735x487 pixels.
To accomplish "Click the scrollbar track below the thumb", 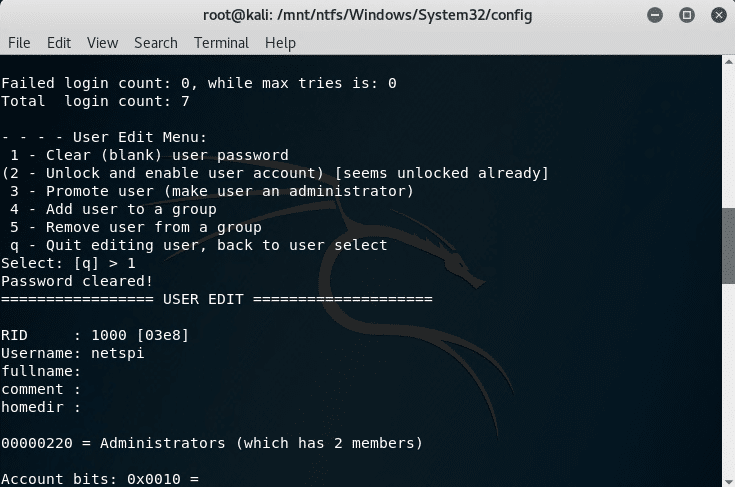I will pyautogui.click(x=728, y=380).
